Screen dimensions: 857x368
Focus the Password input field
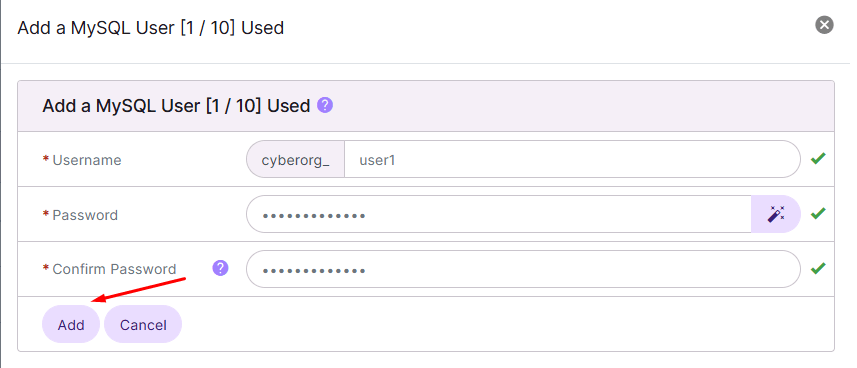tap(499, 214)
